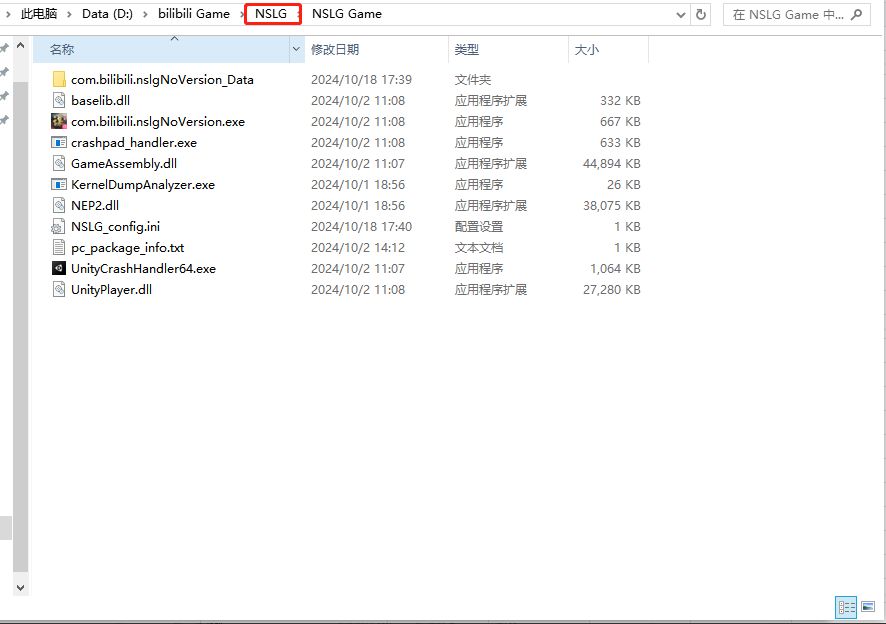Refresh the current folder view
Viewport: 886px width, 624px height.
(x=701, y=14)
